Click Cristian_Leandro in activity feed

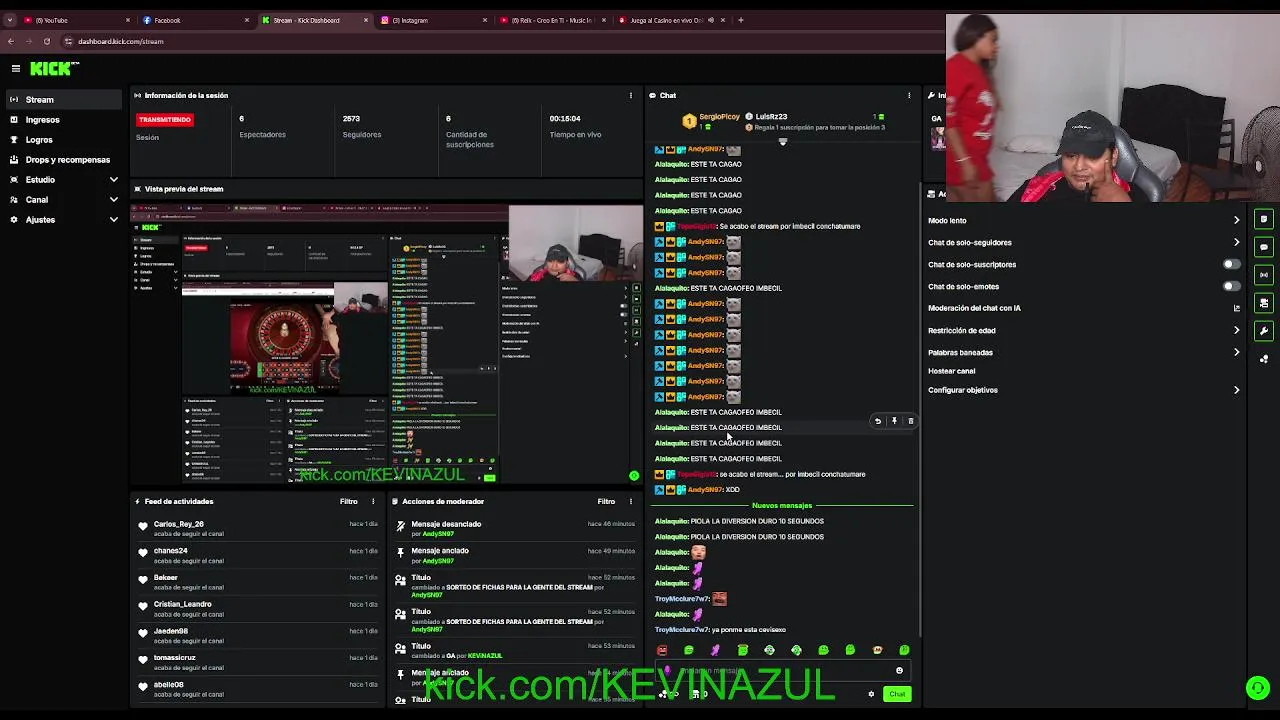183,604
